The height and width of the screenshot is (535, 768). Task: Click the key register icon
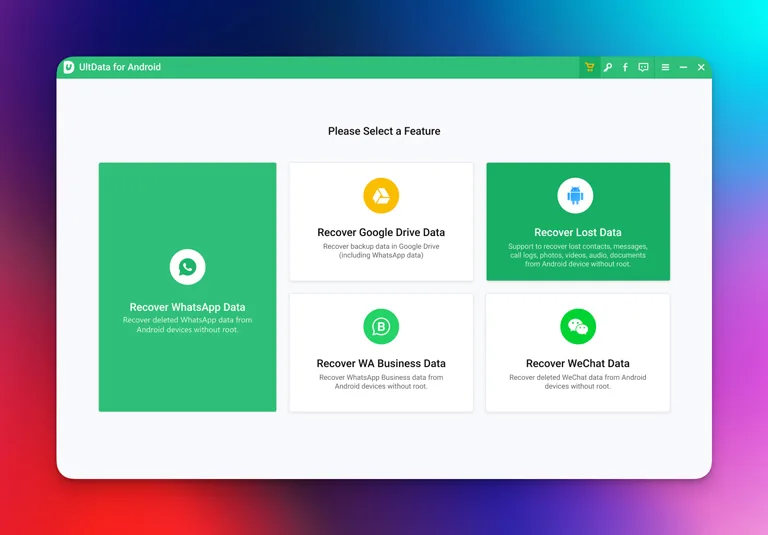pos(607,67)
